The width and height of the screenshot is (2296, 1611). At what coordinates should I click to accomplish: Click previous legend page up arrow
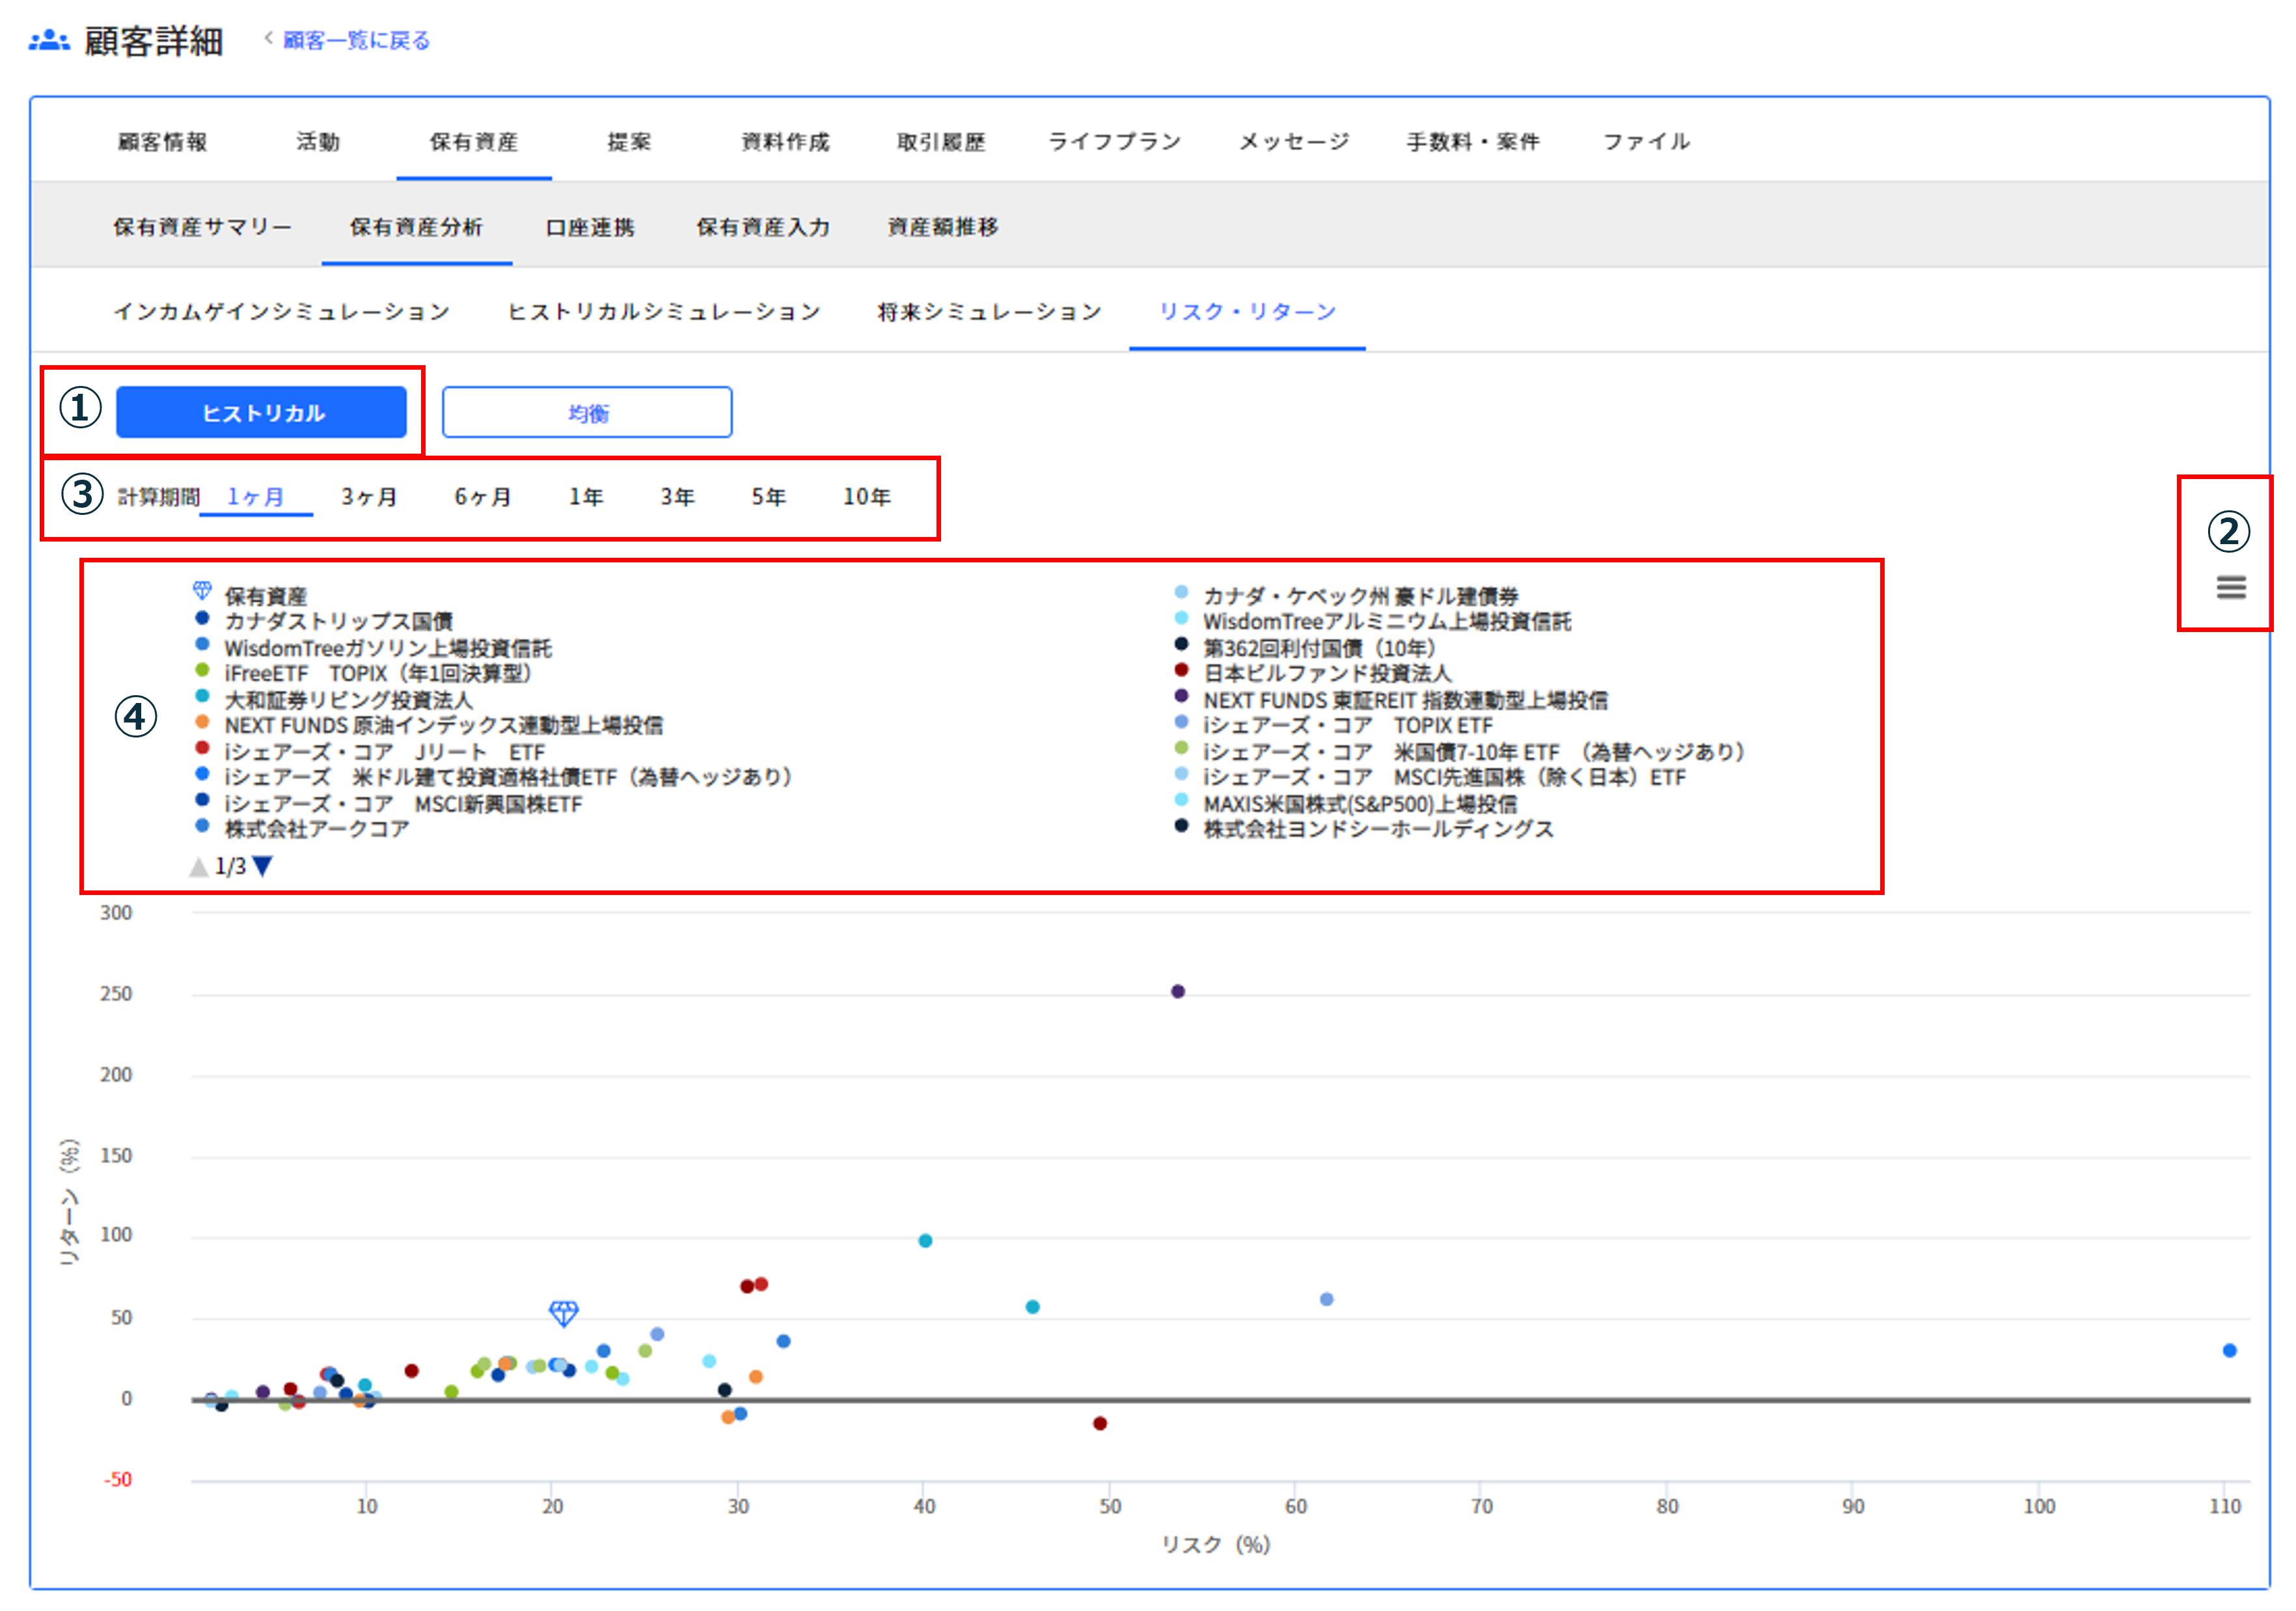pyautogui.click(x=199, y=867)
